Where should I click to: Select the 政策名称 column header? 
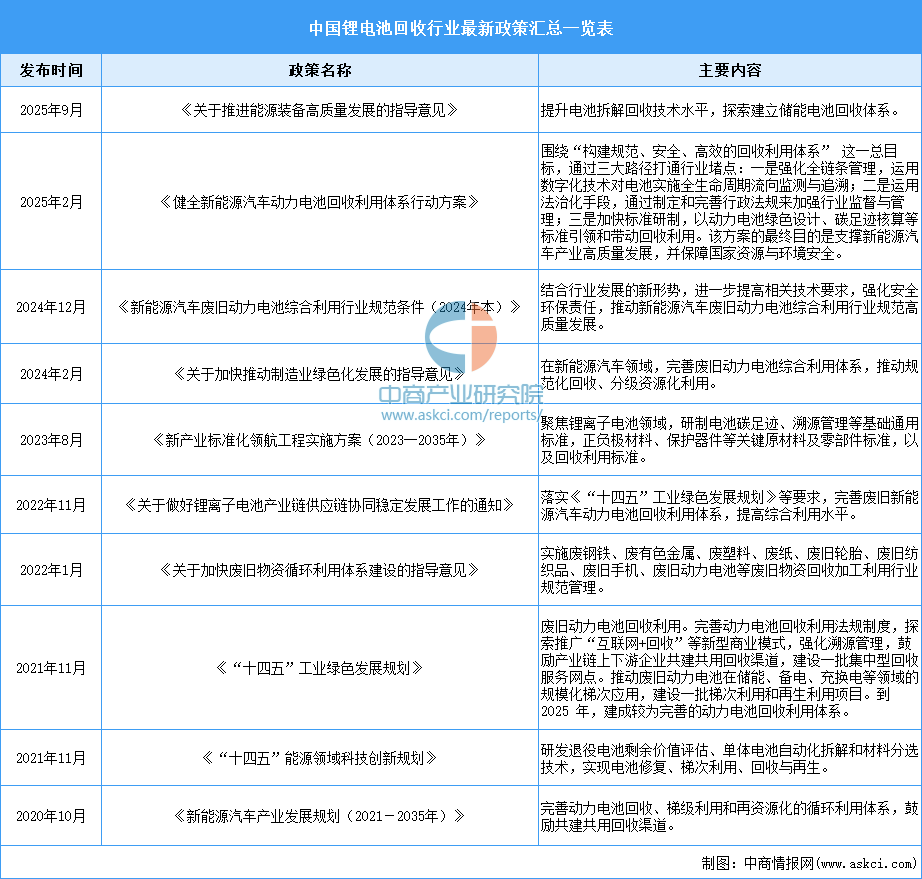pos(320,70)
